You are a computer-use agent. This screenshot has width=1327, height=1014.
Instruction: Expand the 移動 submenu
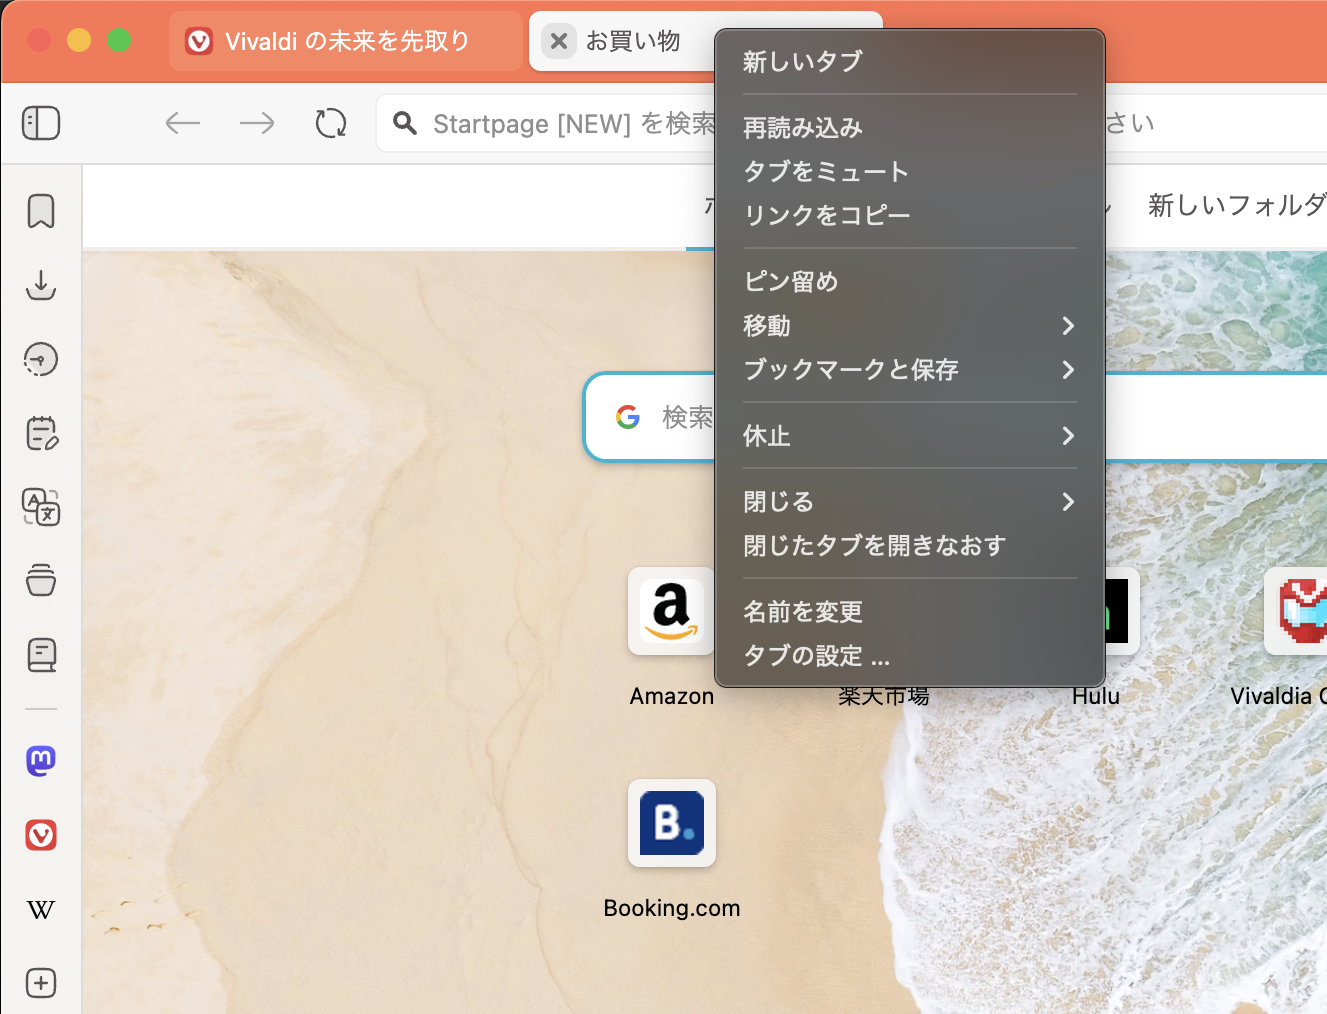pos(767,325)
